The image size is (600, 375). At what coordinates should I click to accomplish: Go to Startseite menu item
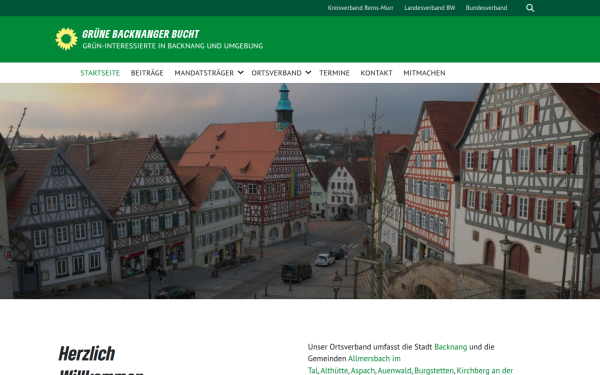click(x=100, y=73)
